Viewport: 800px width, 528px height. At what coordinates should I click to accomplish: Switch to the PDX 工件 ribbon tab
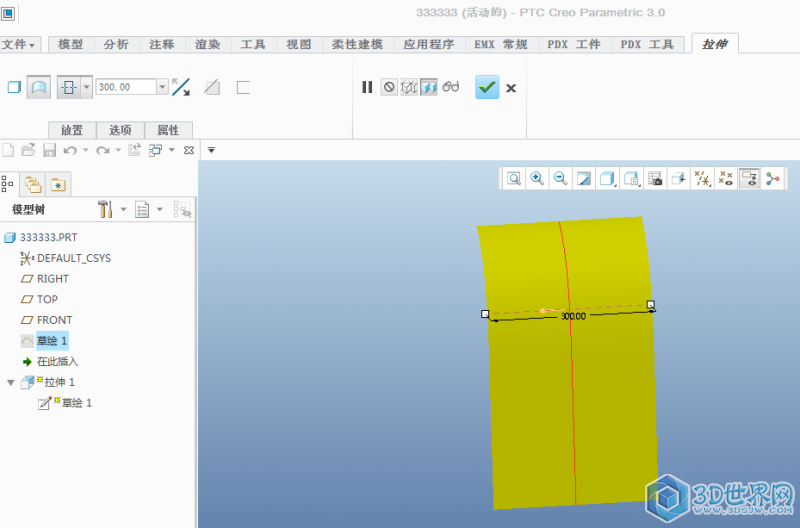coord(574,44)
